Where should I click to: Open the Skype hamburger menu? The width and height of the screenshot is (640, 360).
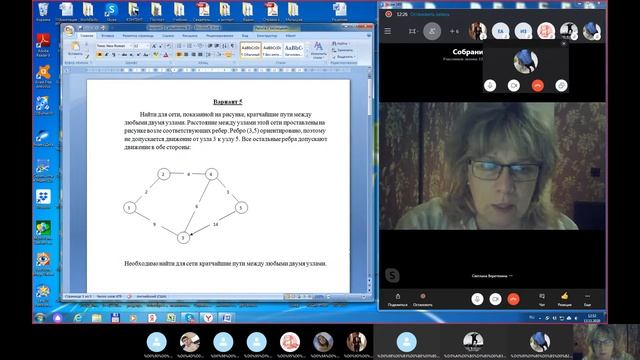click(x=388, y=31)
